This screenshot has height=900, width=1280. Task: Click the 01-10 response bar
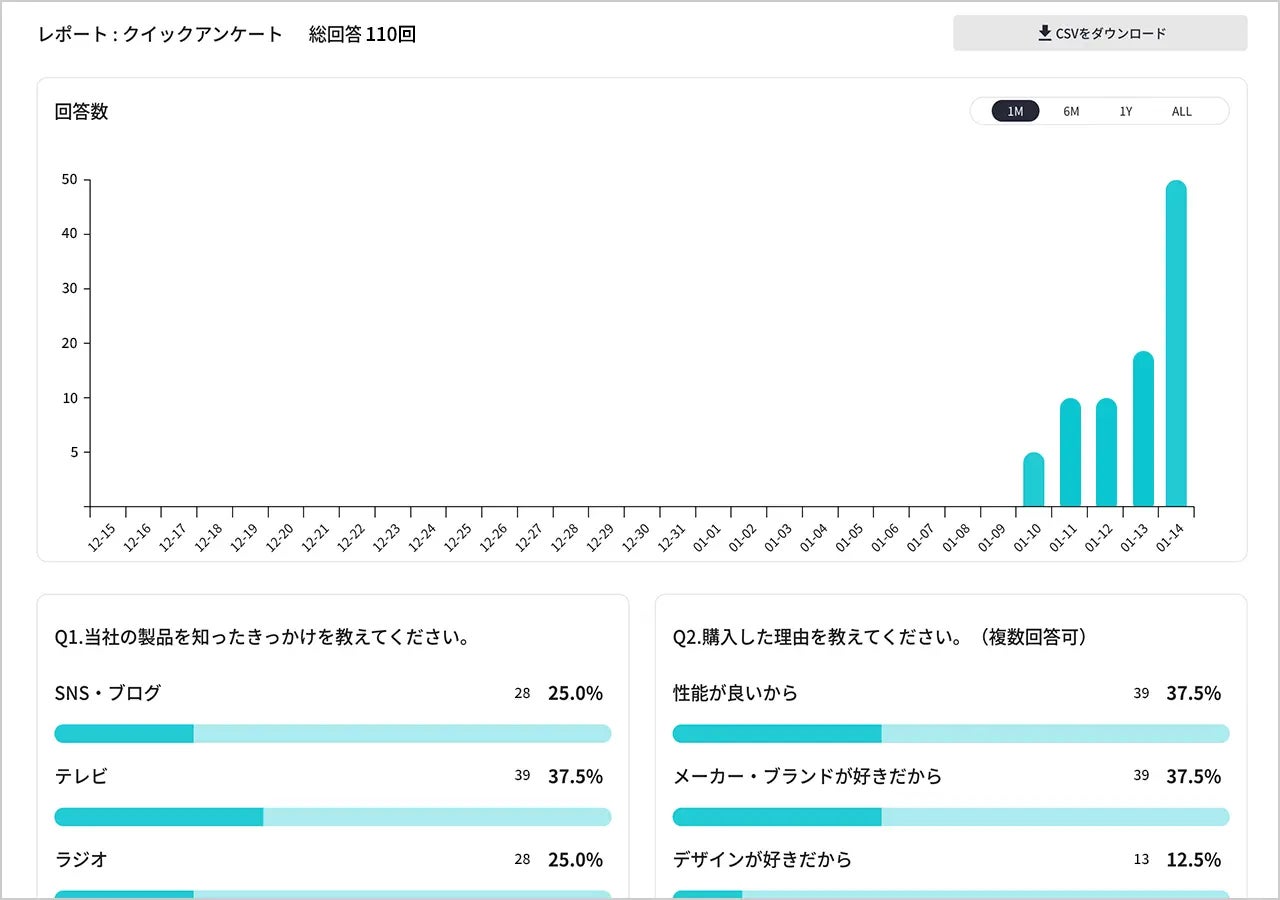(x=1034, y=480)
